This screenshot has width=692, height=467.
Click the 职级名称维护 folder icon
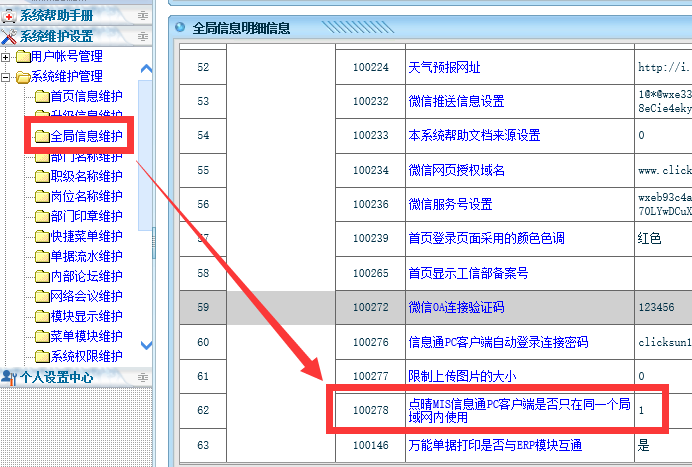coord(41,176)
